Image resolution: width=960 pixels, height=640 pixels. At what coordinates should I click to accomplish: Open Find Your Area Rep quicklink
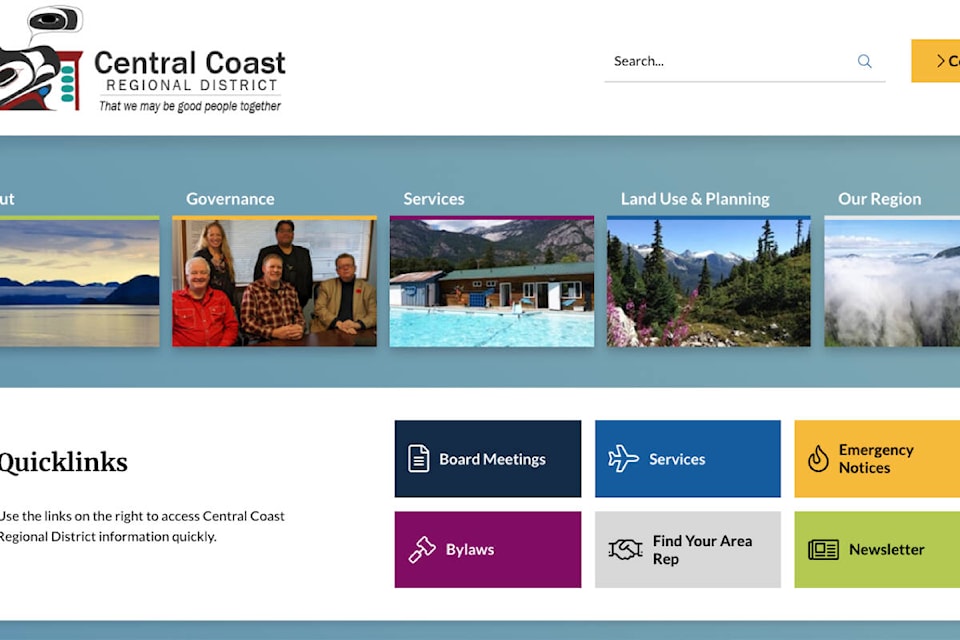[x=688, y=549]
